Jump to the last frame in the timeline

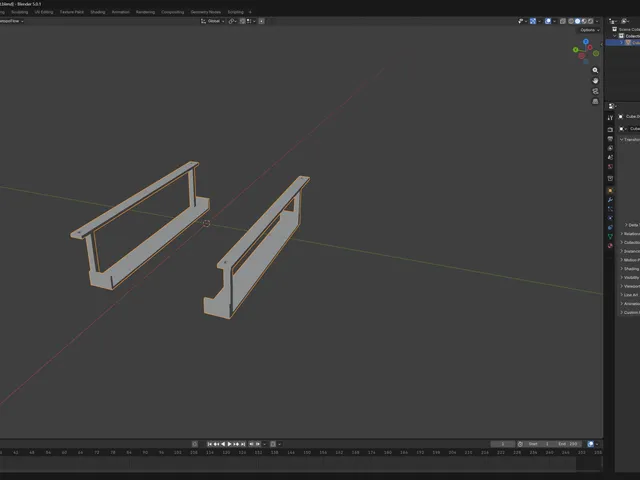click(243, 444)
